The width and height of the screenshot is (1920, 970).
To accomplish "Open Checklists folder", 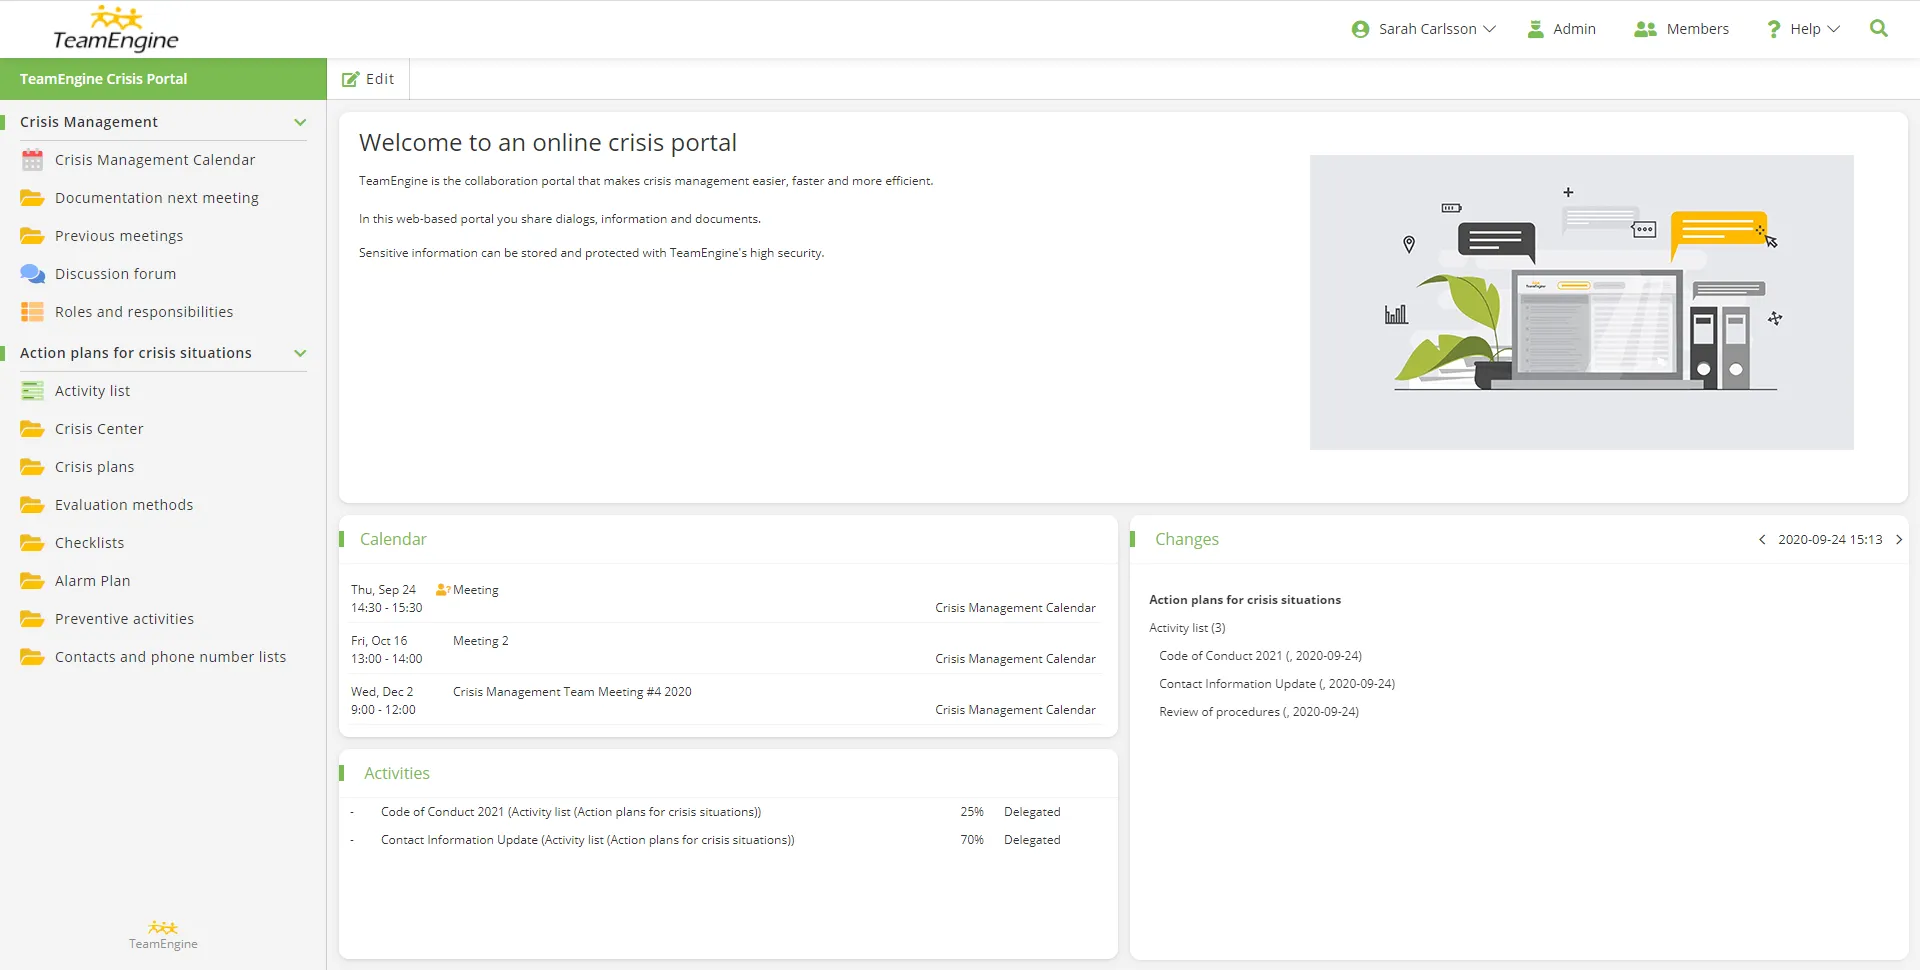I will coord(89,543).
